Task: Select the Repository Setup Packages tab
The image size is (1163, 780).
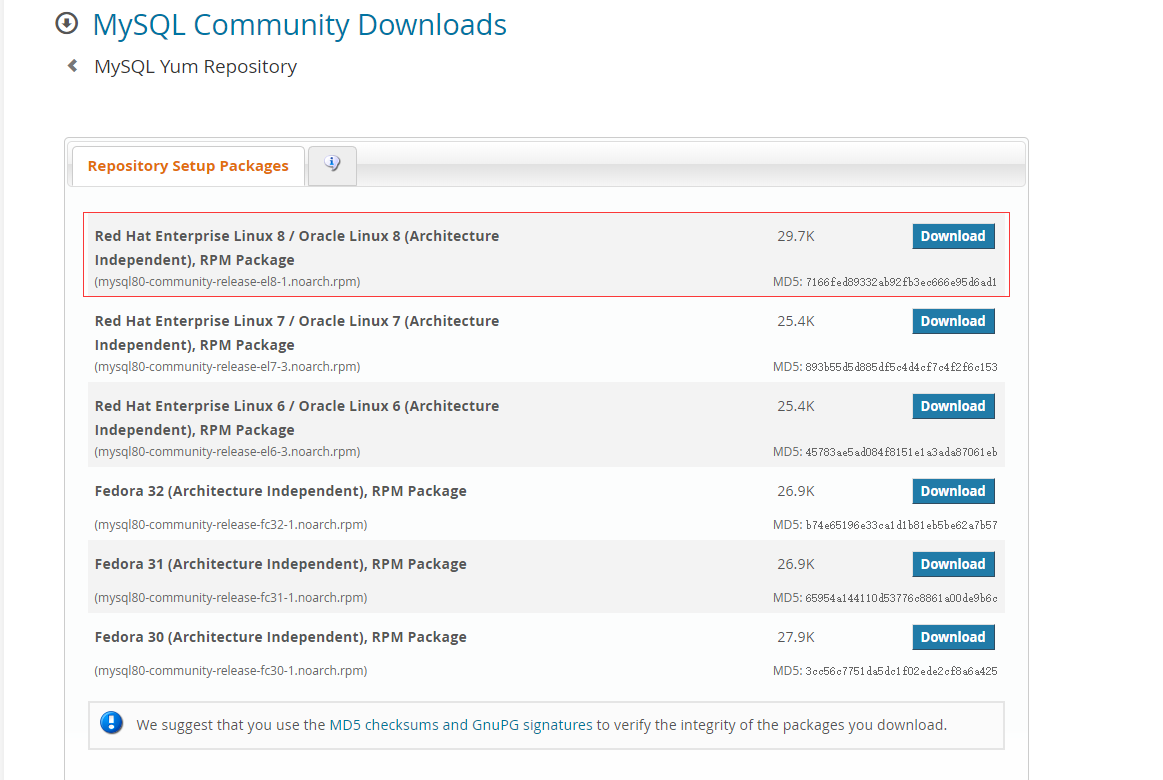Action: (x=188, y=166)
